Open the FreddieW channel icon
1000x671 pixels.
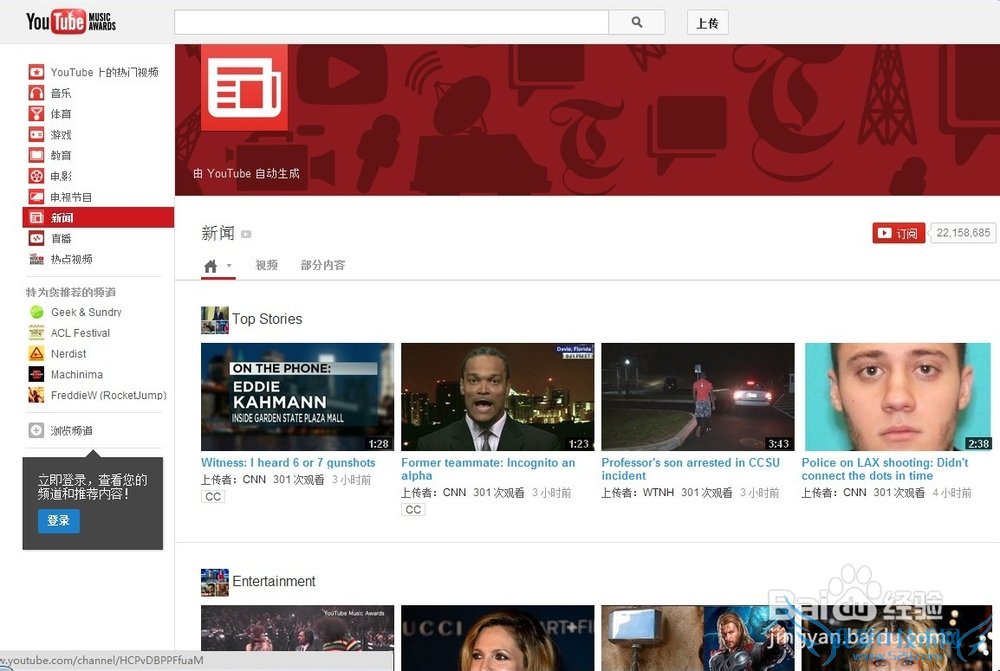coord(36,395)
